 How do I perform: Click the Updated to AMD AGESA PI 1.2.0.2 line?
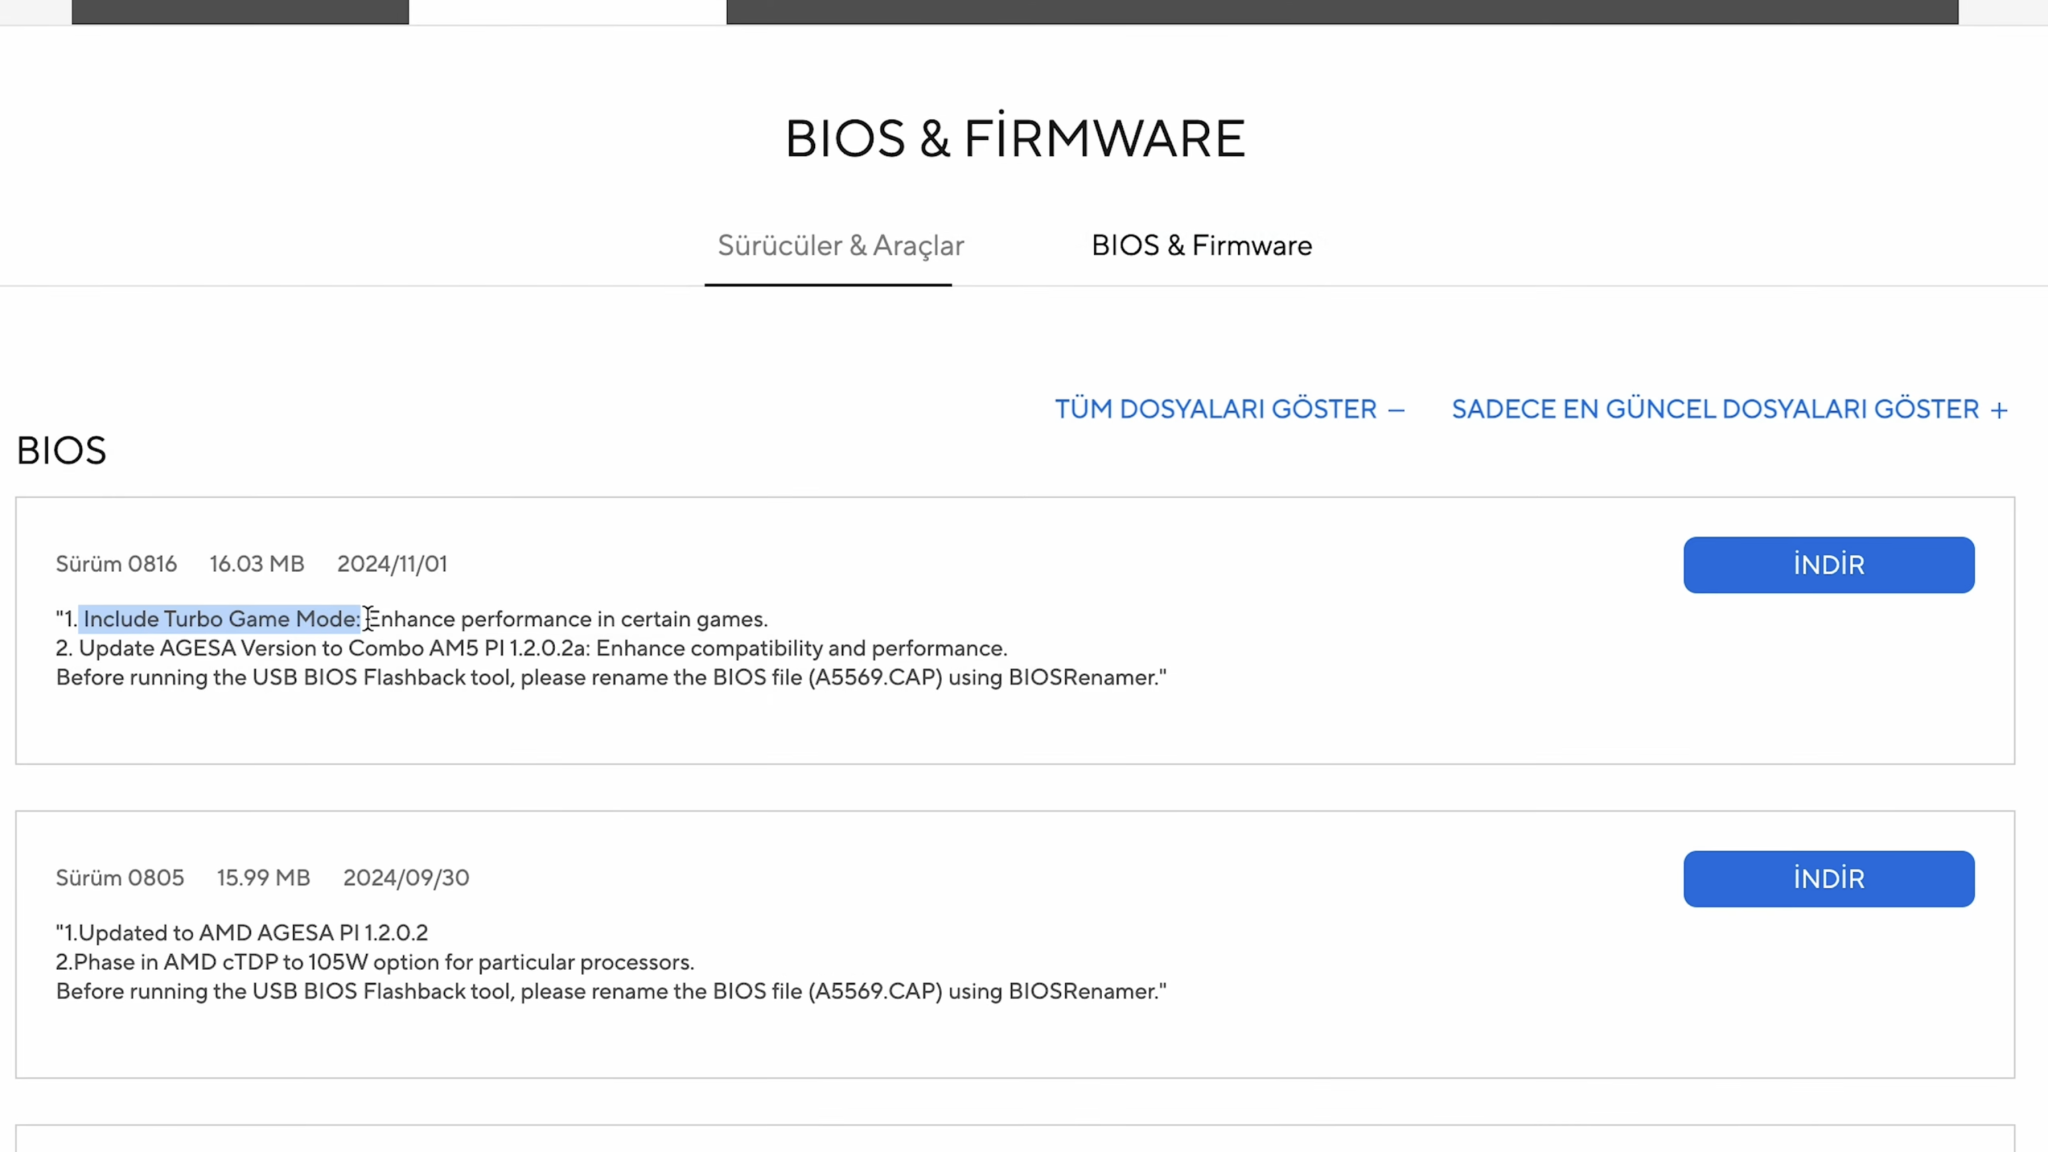click(242, 933)
